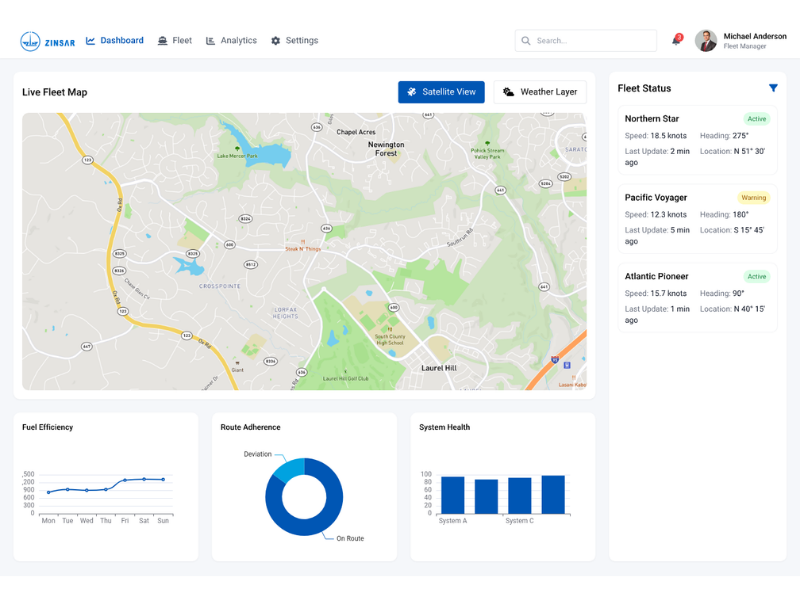Viewport: 800px width, 600px height.
Task: Open the Fleet Status filter icon
Action: click(x=773, y=88)
